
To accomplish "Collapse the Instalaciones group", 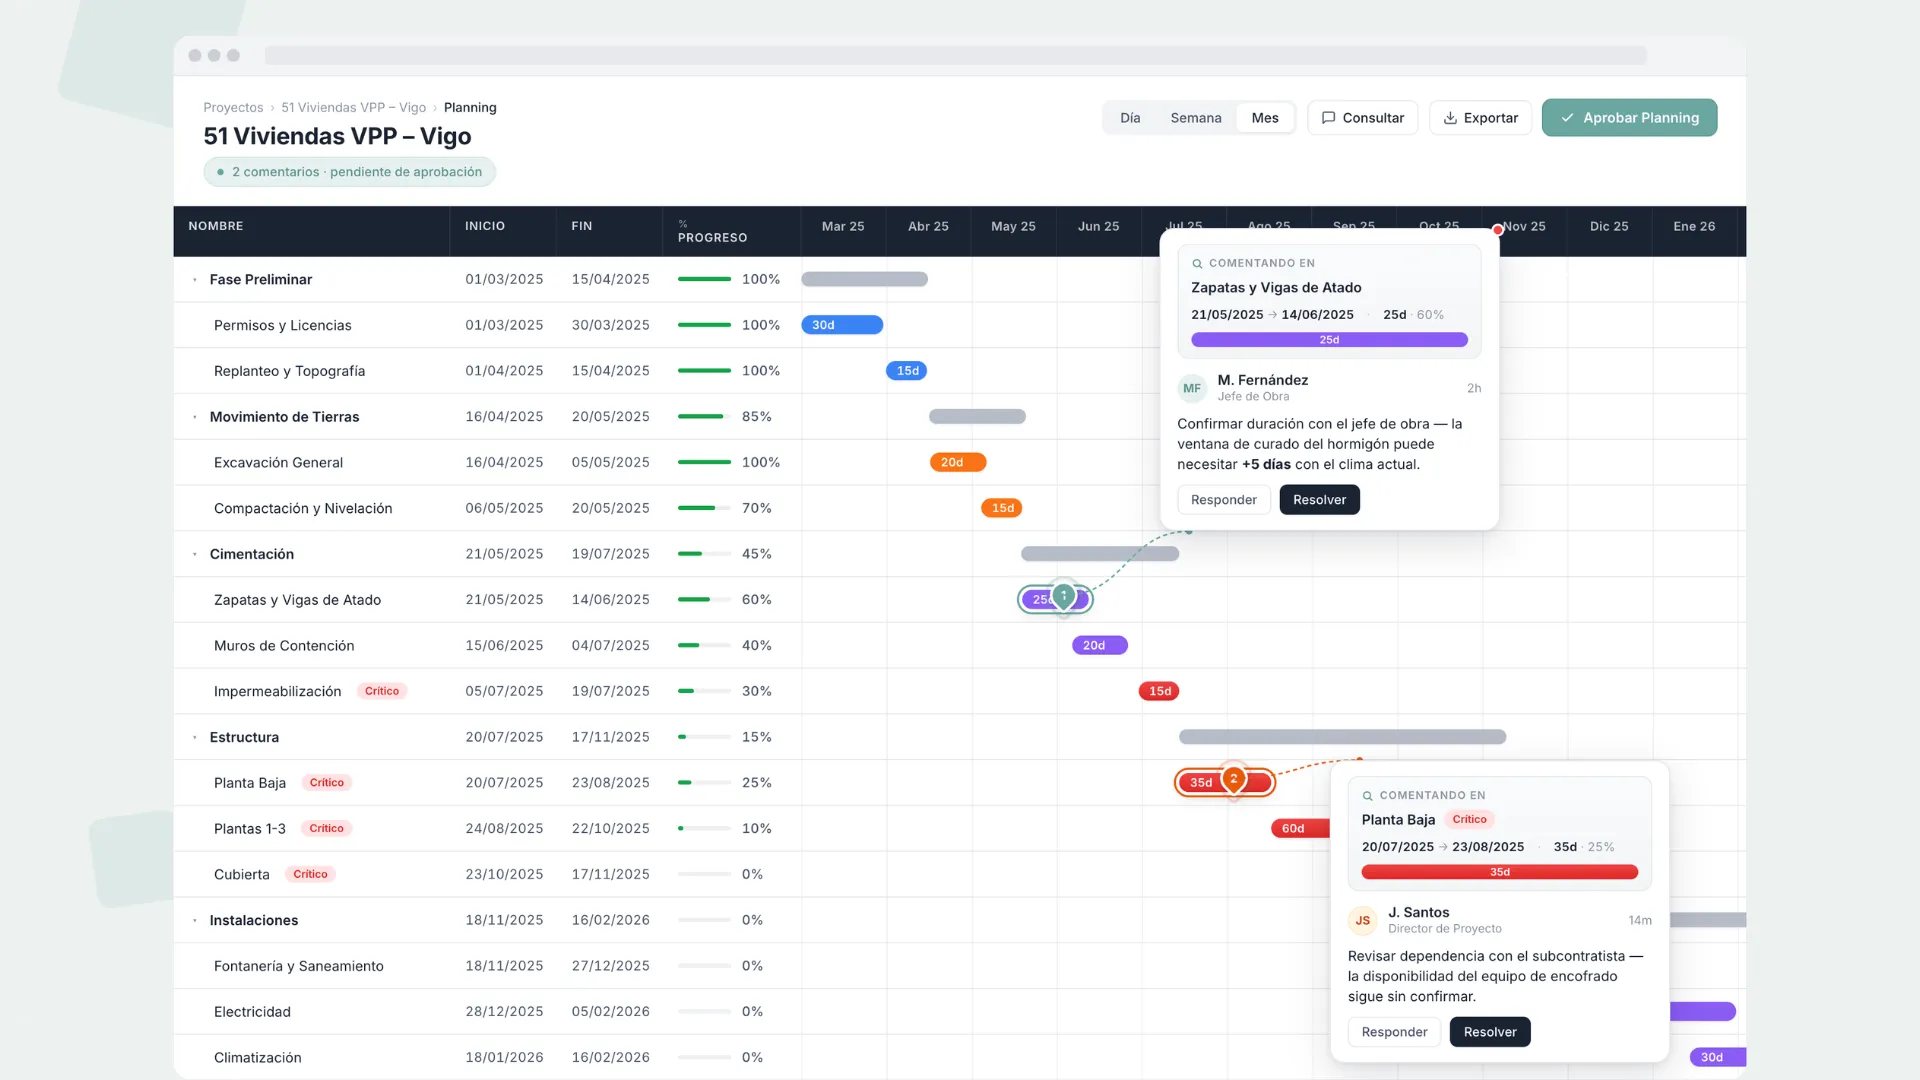I will point(195,920).
